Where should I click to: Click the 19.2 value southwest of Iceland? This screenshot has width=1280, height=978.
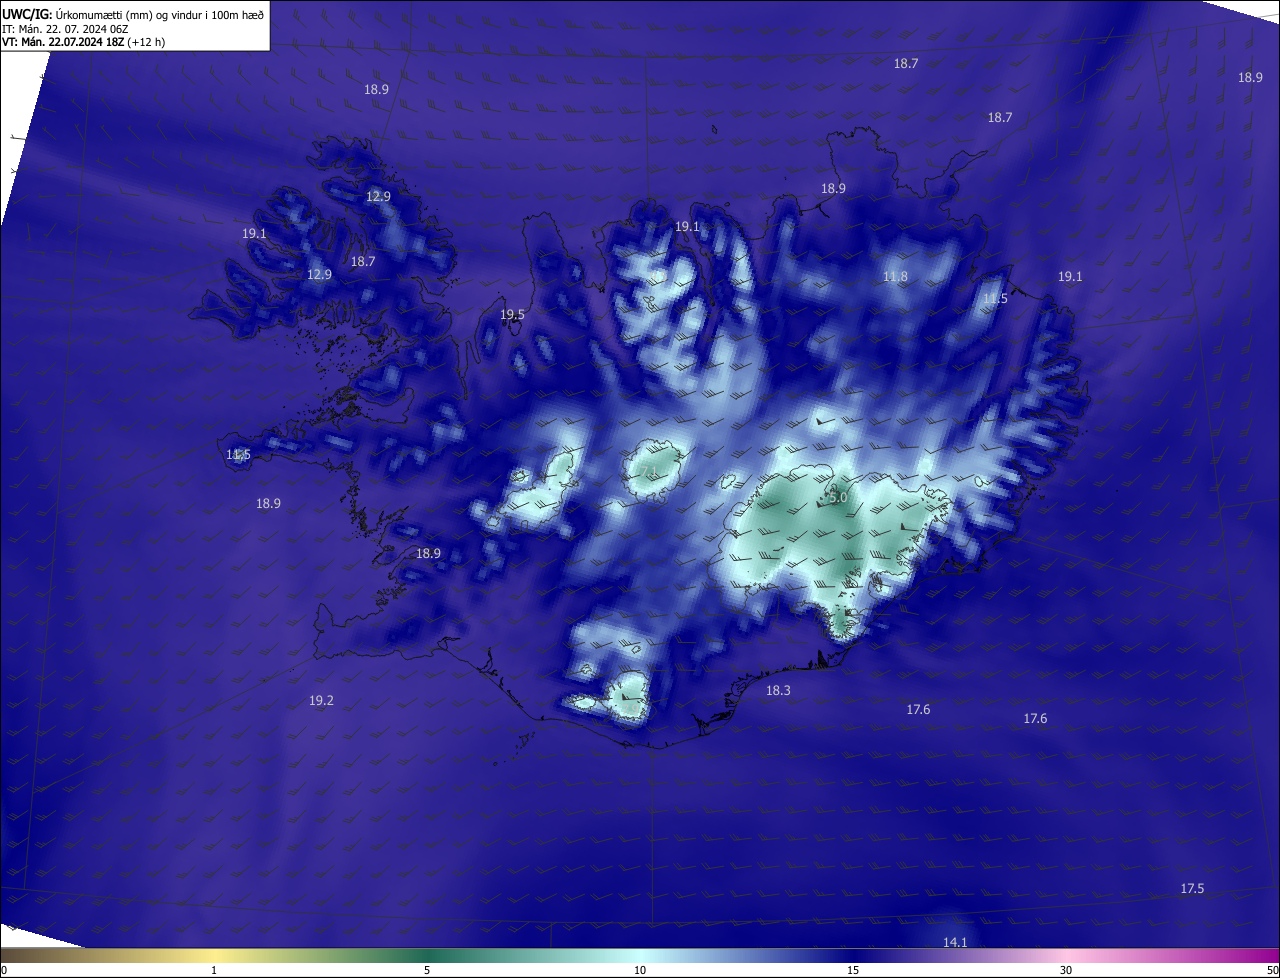321,701
